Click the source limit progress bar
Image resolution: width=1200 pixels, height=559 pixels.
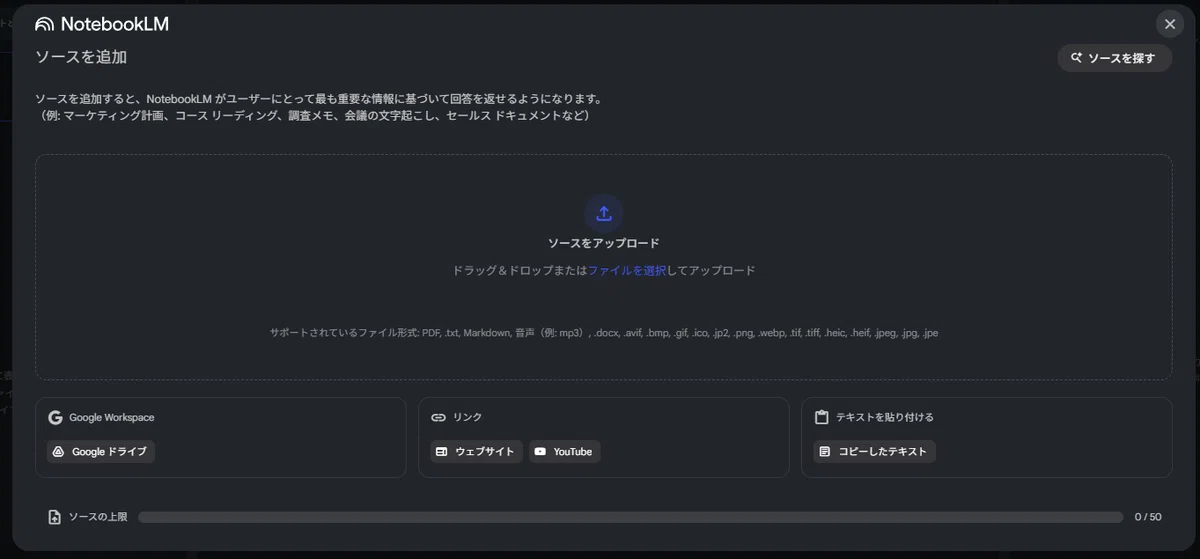631,517
